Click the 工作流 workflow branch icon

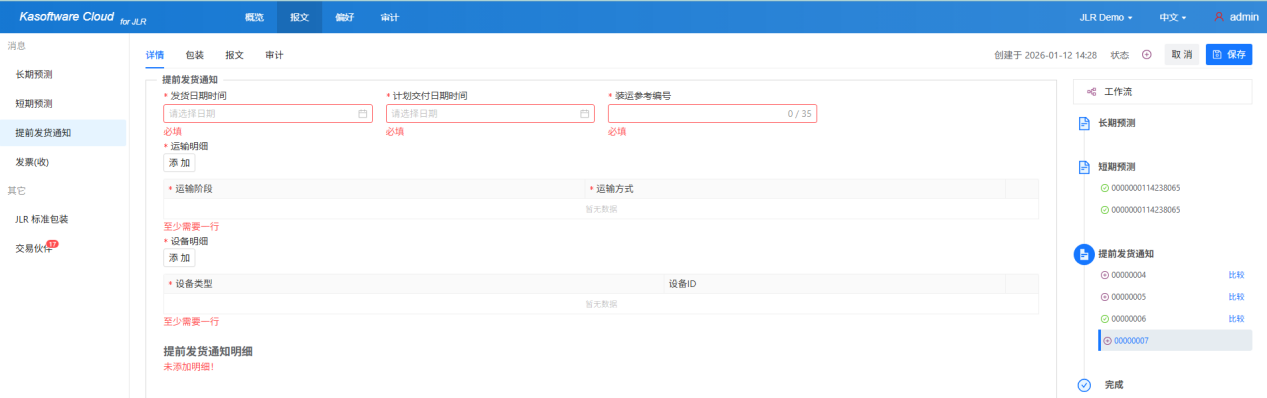coord(1092,92)
